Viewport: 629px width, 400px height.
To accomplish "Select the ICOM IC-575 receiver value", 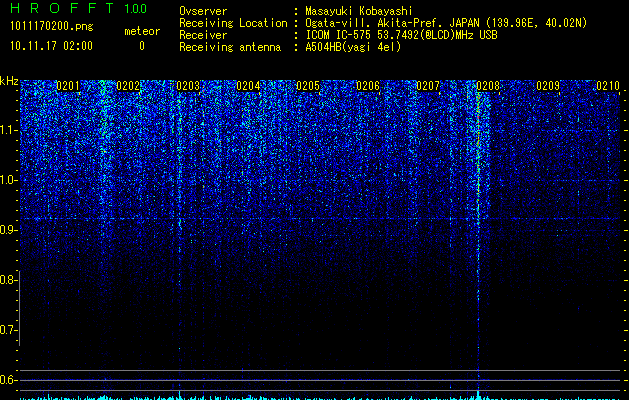I will (402, 35).
